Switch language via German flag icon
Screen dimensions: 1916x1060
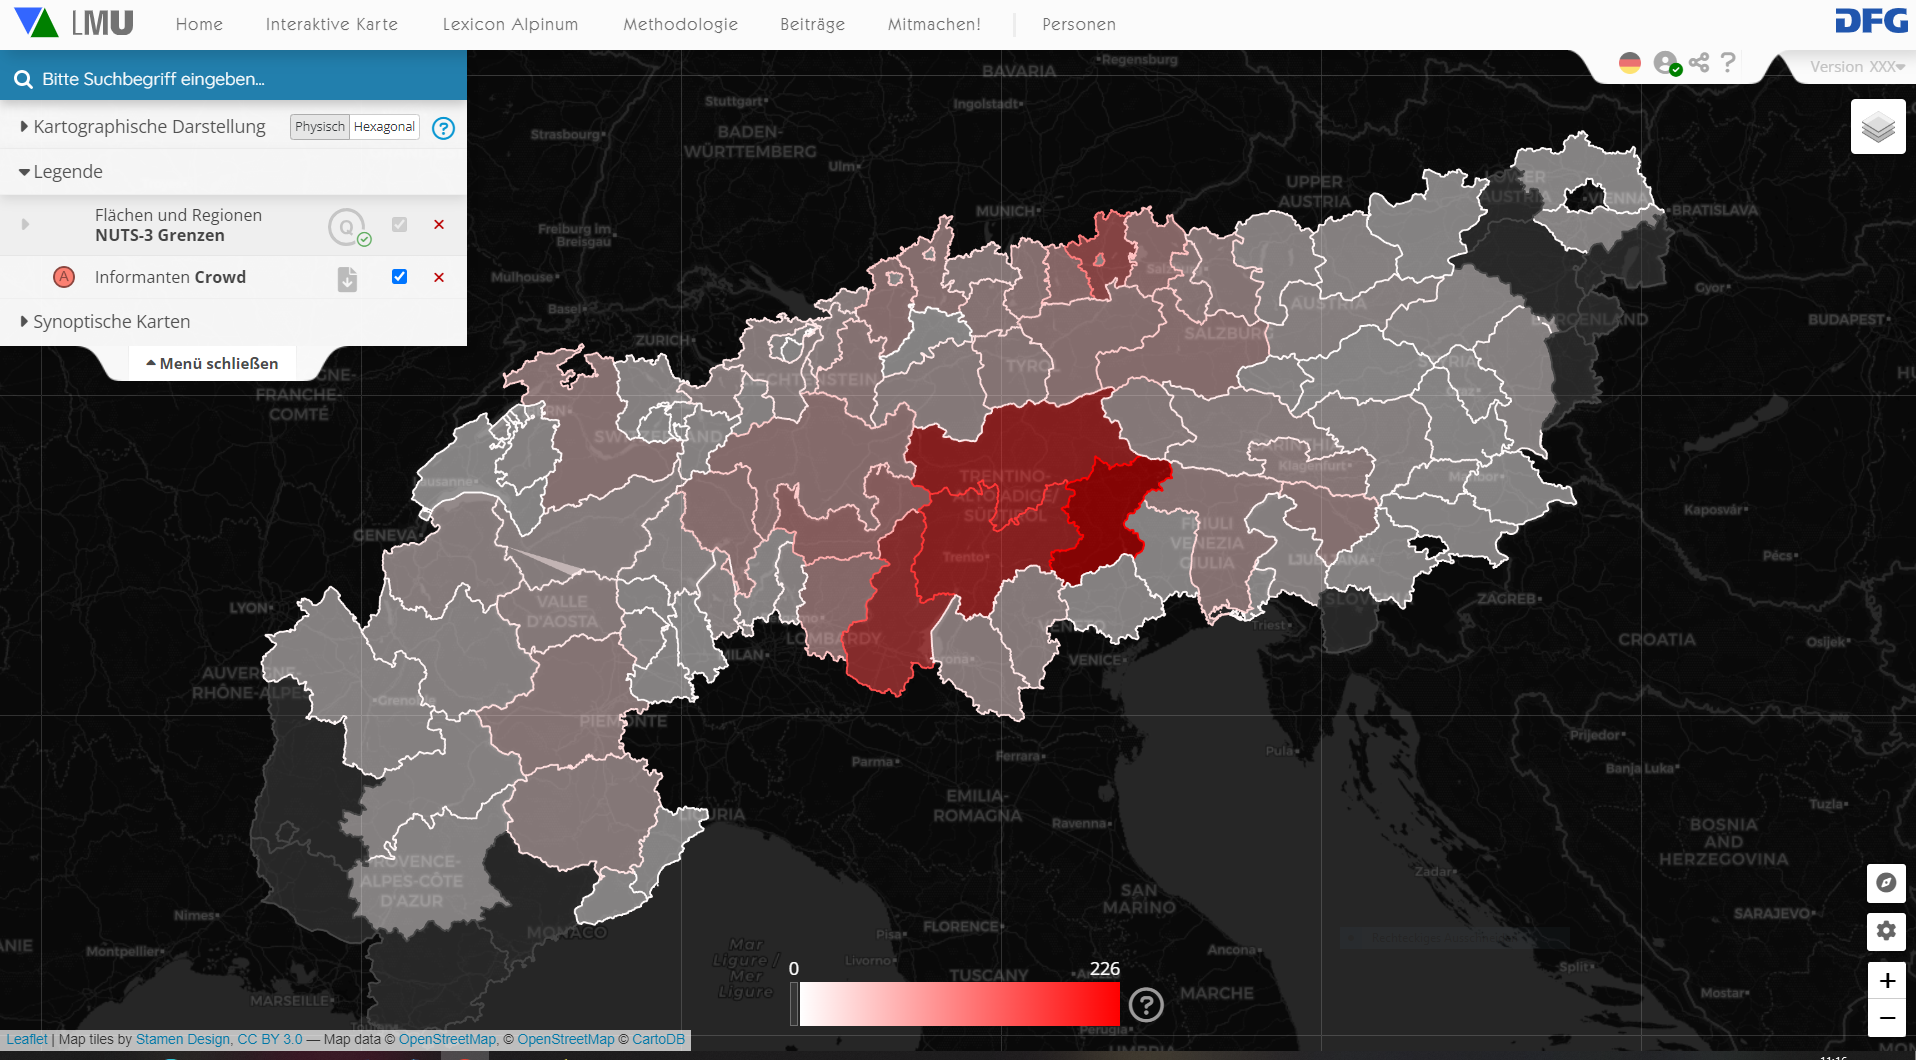(1629, 63)
